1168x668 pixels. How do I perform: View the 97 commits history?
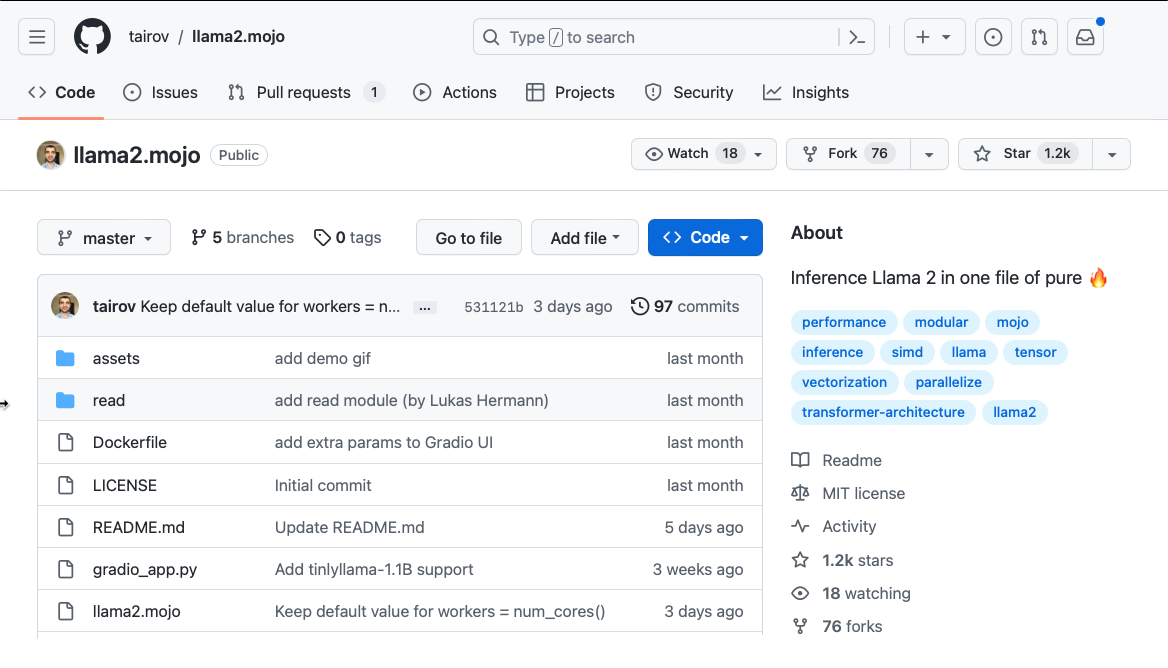[x=685, y=306]
